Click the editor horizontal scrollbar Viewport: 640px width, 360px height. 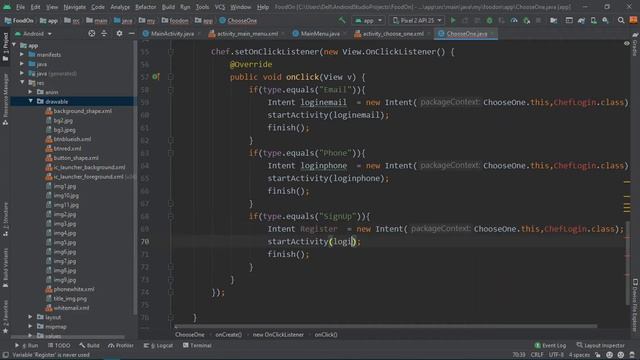click(385, 327)
